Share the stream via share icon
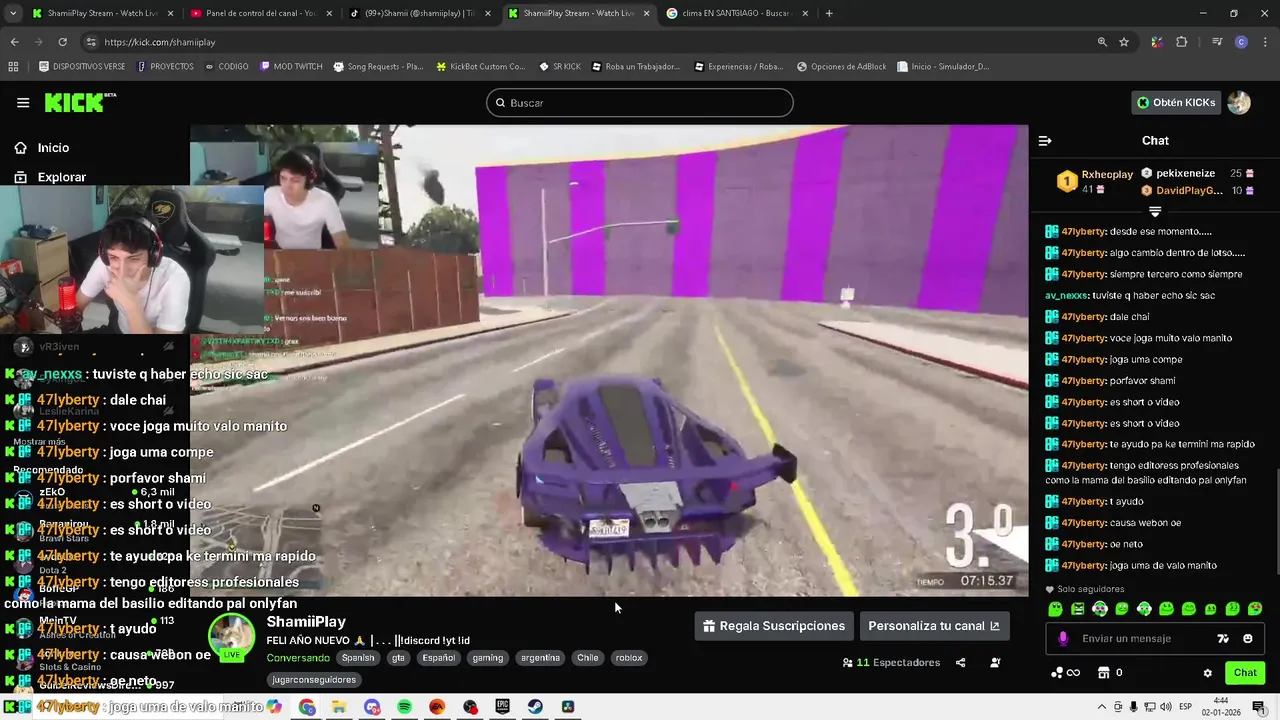This screenshot has width=1280, height=720. (961, 662)
